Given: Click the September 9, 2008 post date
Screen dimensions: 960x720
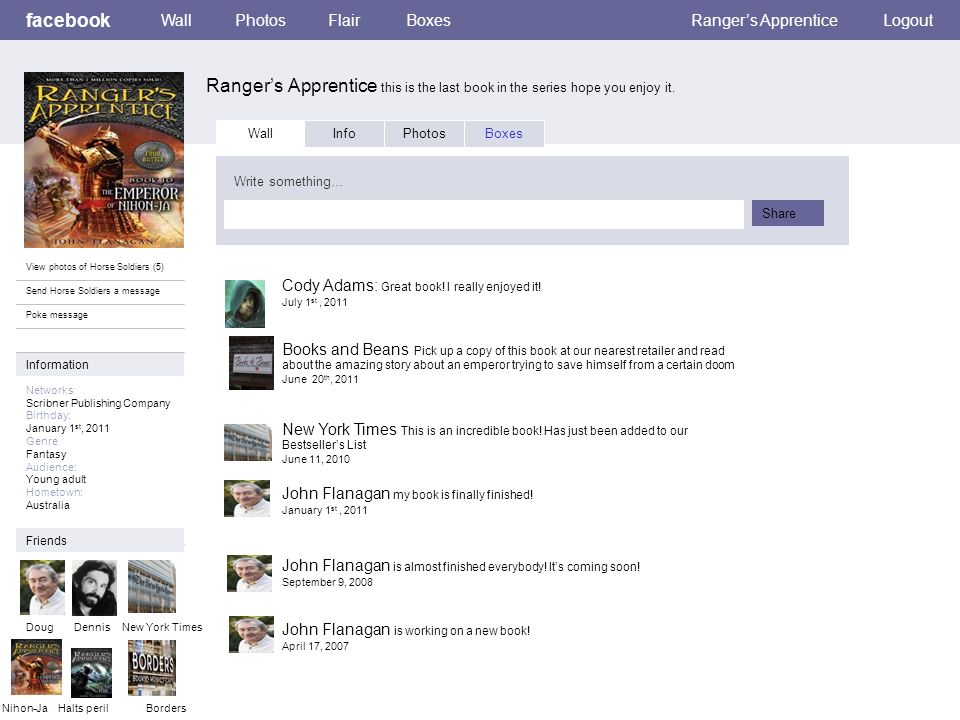Looking at the screenshot, I should 327,582.
